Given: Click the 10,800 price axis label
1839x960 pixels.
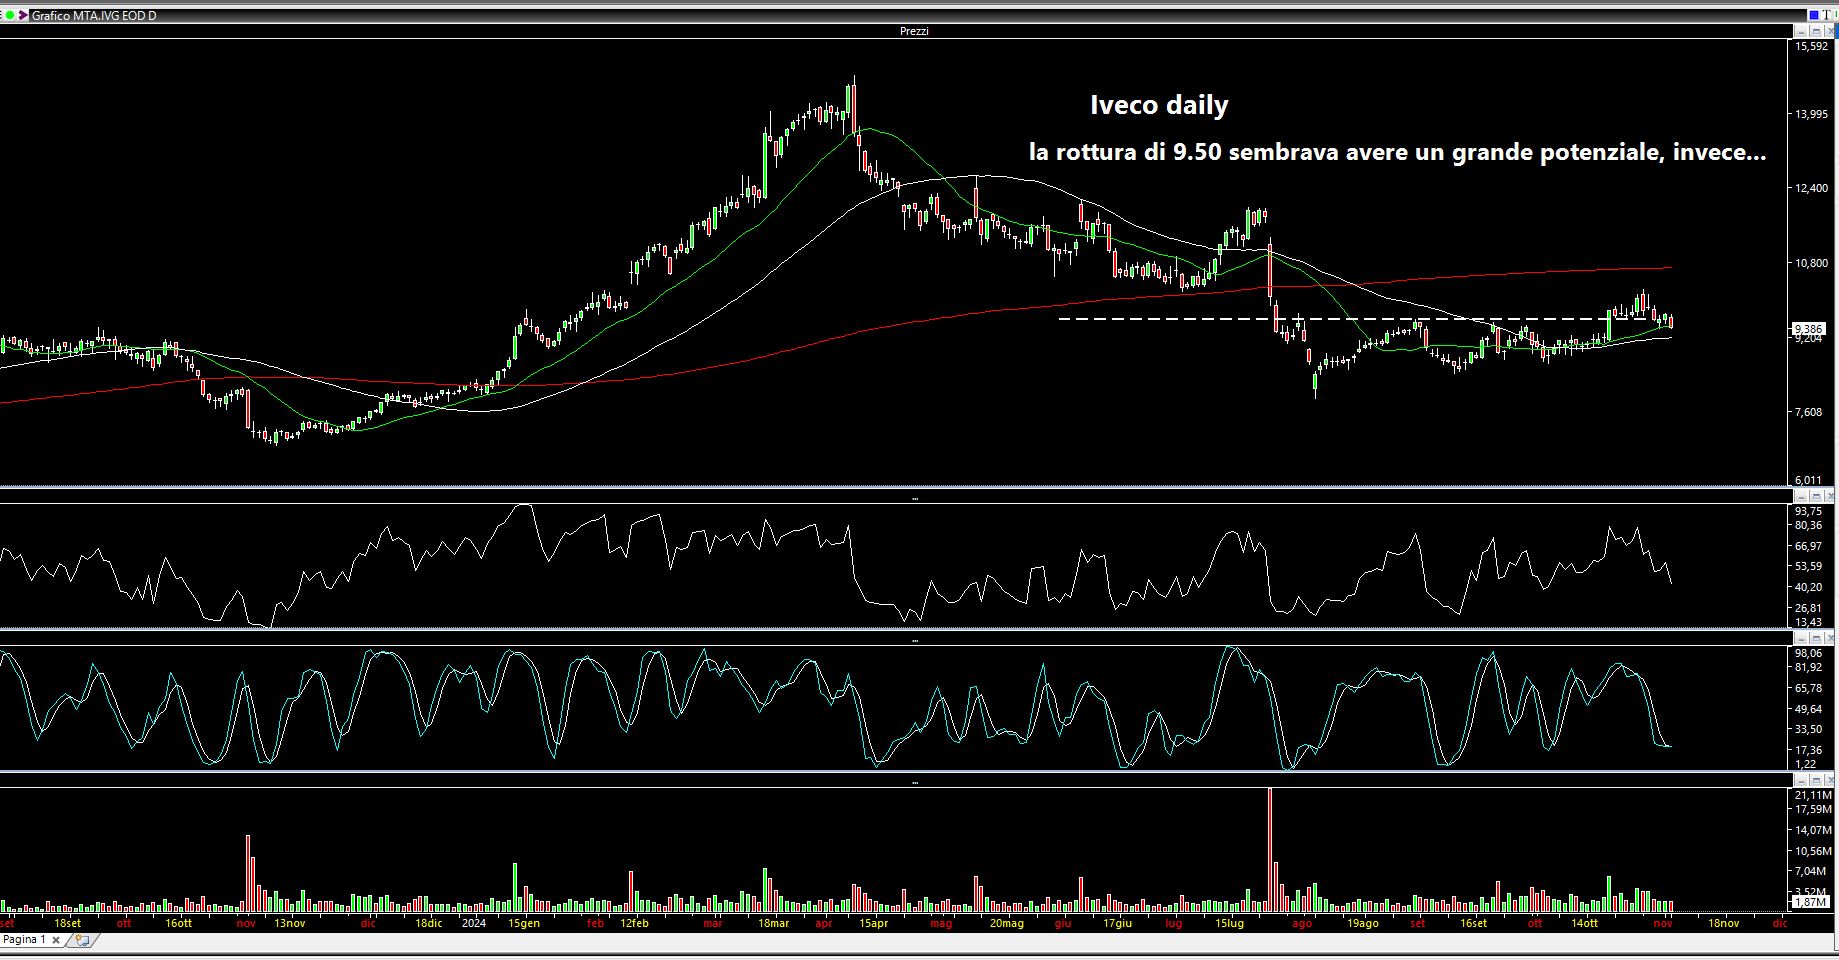Looking at the screenshot, I should (x=1812, y=263).
